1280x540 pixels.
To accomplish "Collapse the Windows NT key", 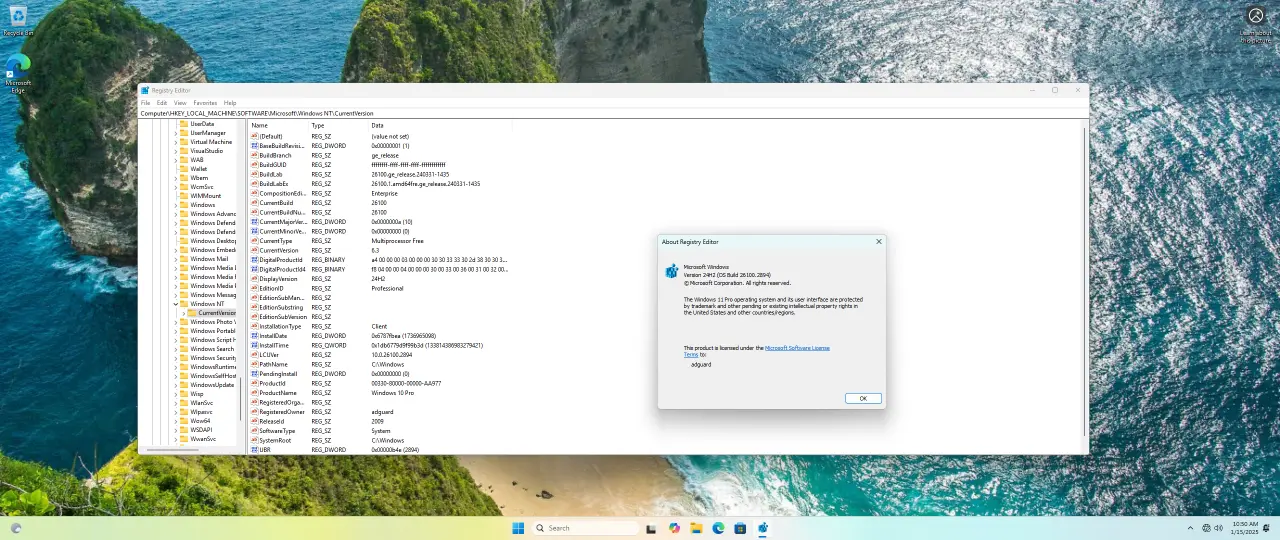I will pos(175,304).
